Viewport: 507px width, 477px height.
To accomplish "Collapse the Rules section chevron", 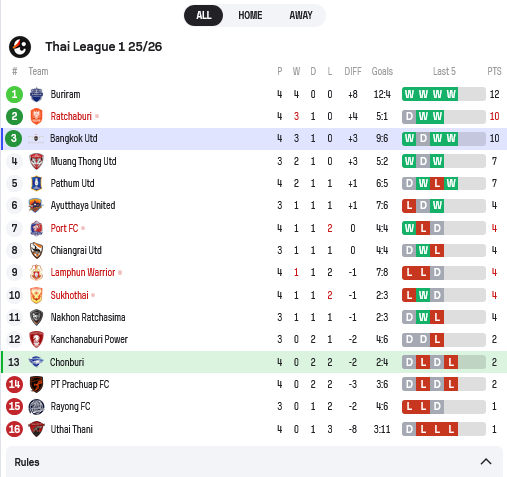I will (x=486, y=462).
